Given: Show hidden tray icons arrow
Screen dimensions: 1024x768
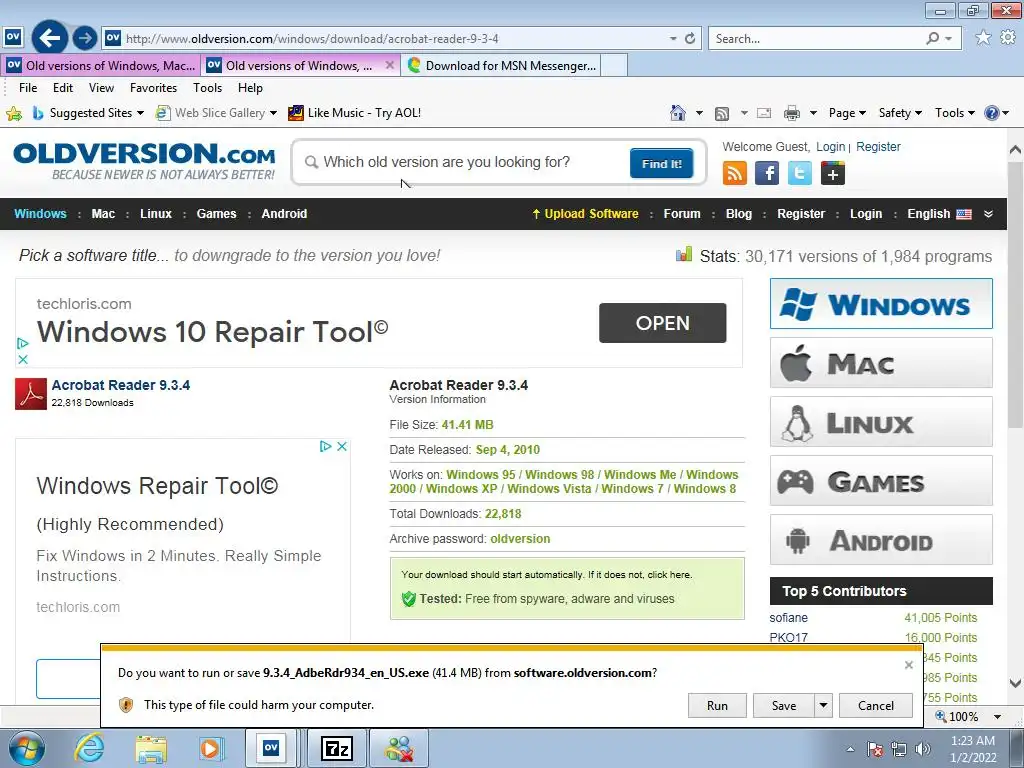Looking at the screenshot, I should click(850, 750).
